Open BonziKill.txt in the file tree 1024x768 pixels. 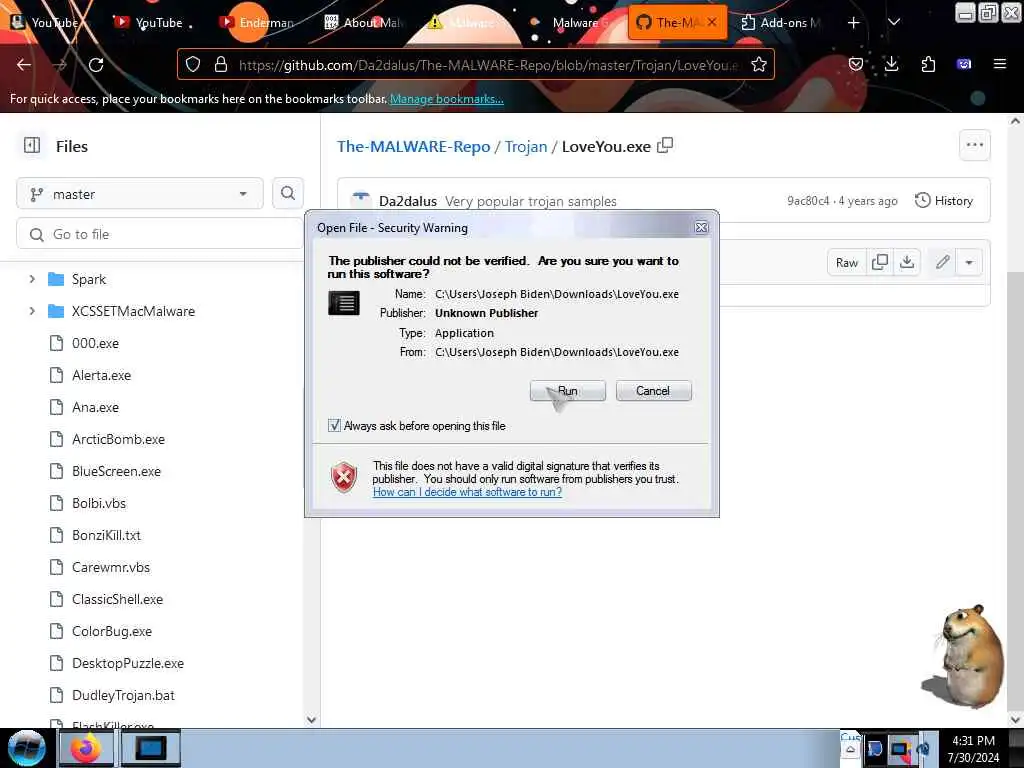click(x=106, y=535)
